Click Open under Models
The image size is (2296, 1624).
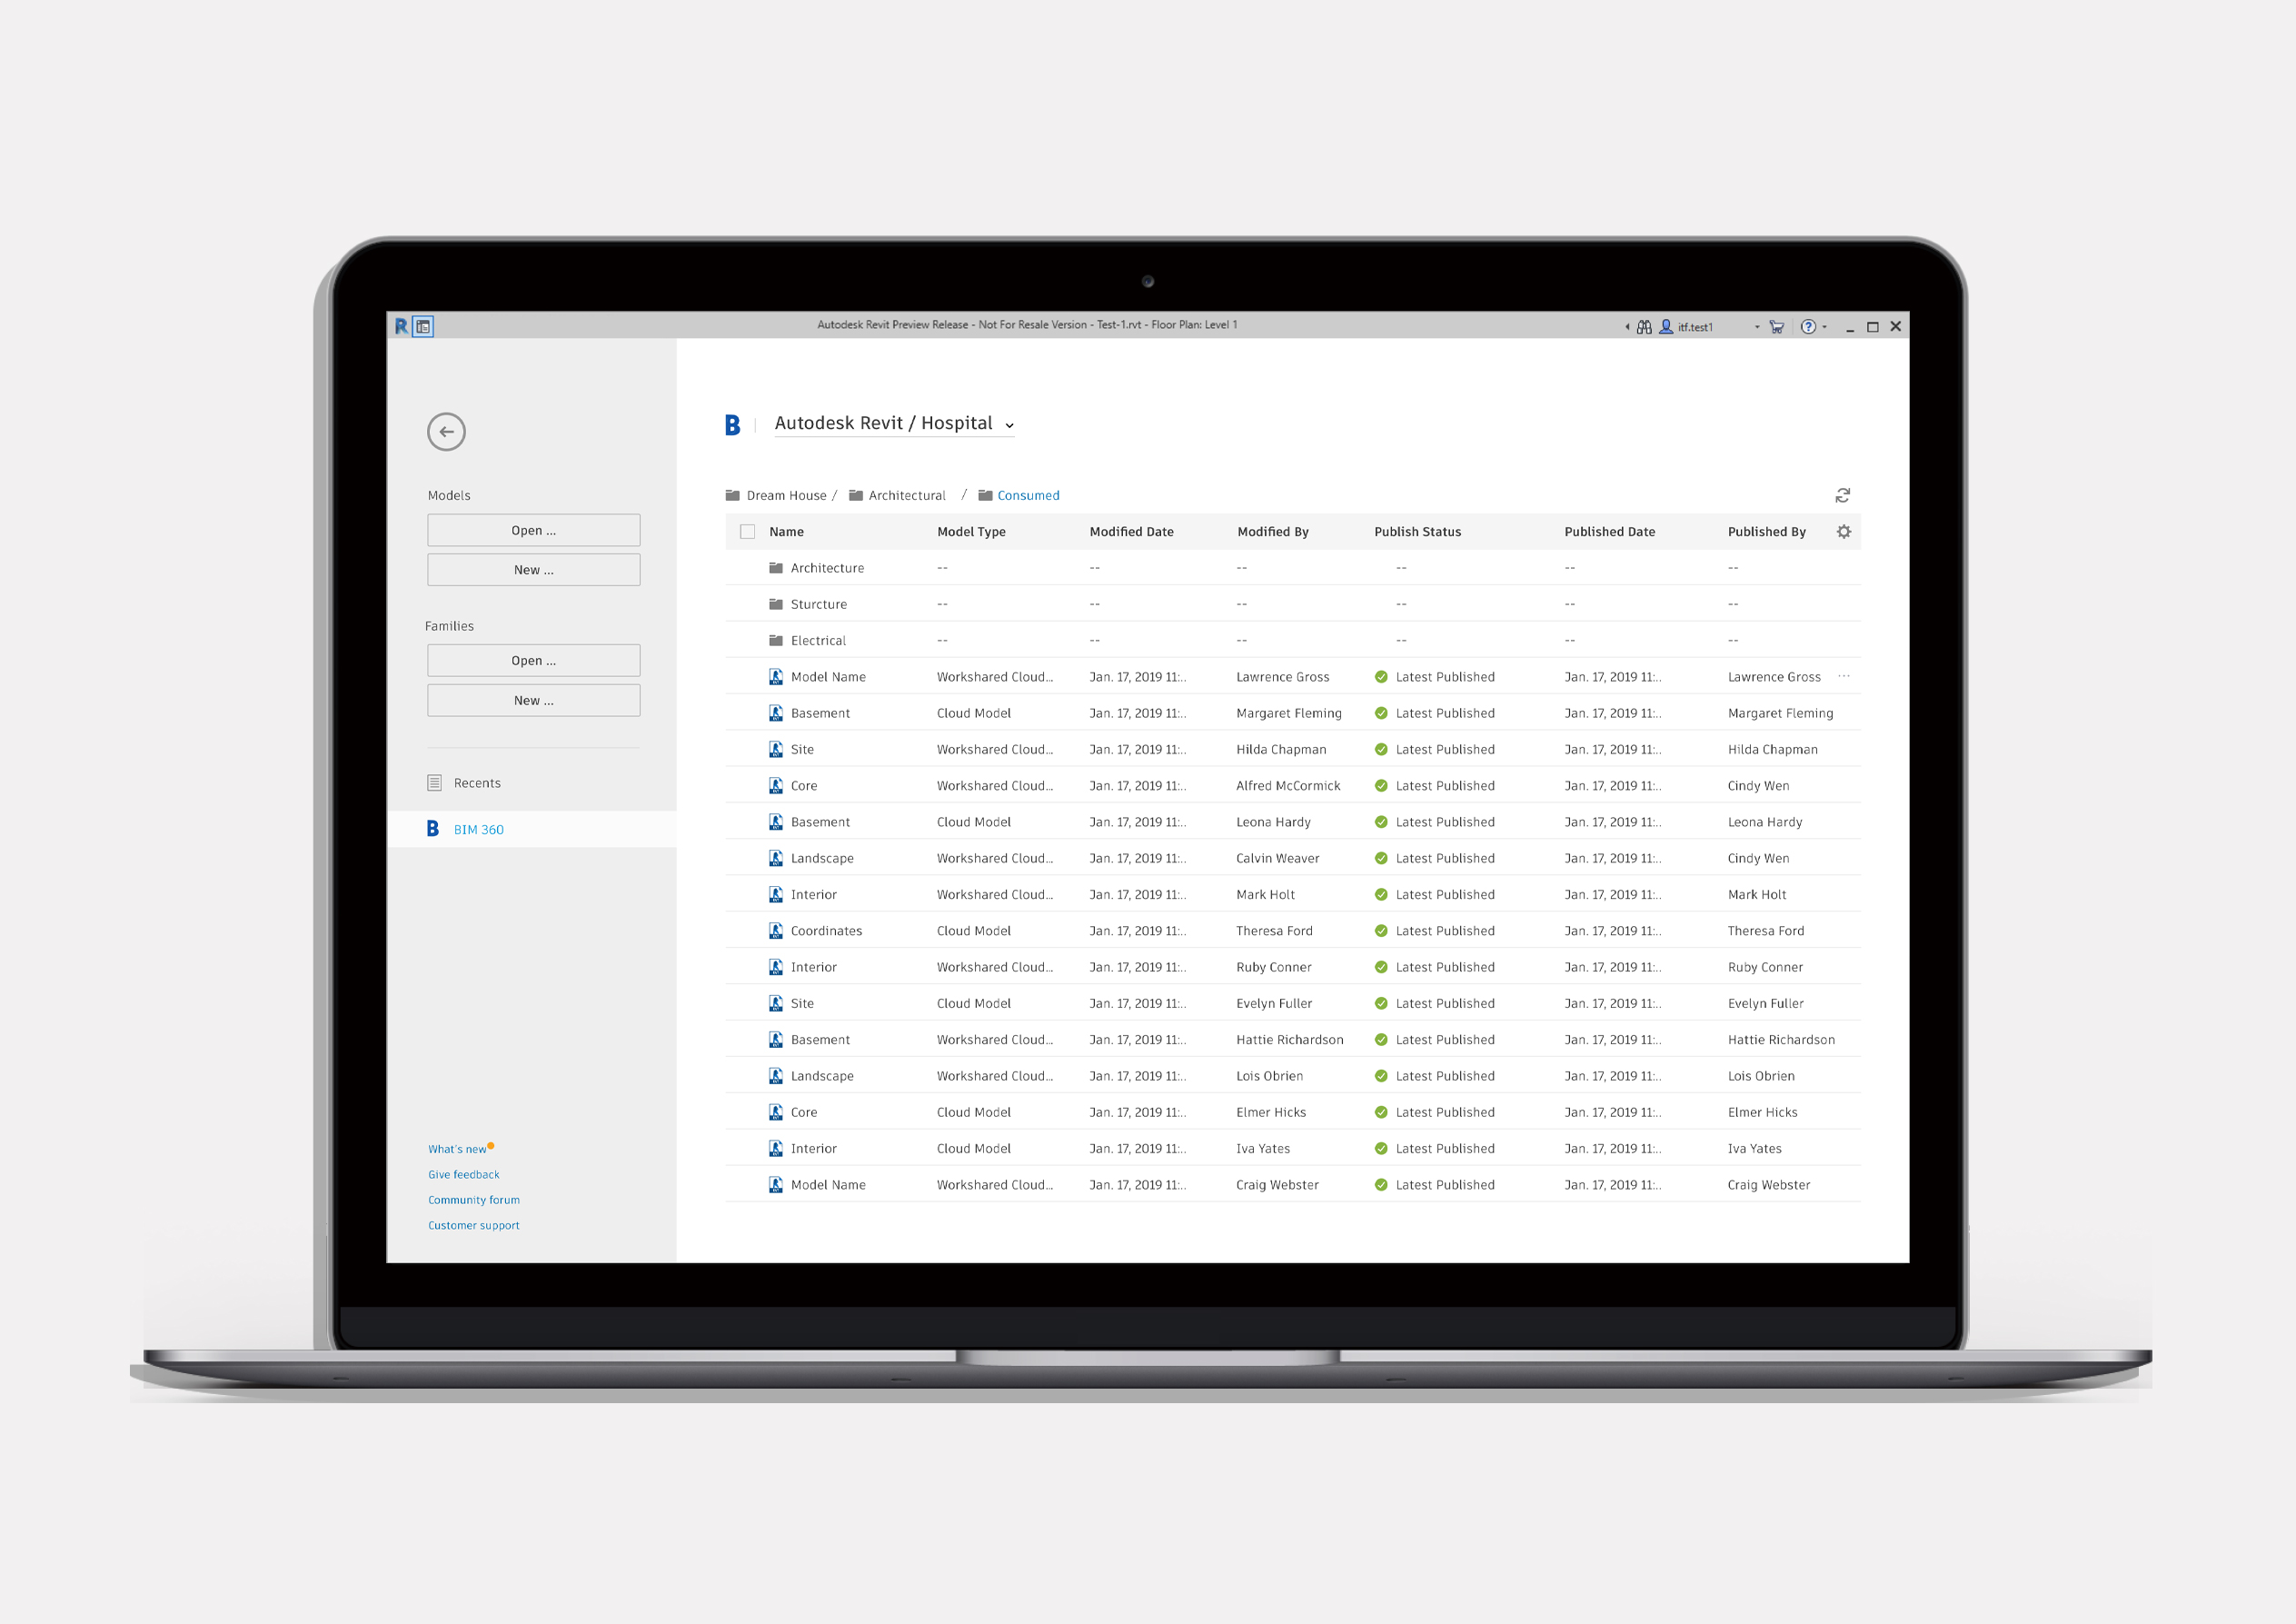tap(534, 530)
